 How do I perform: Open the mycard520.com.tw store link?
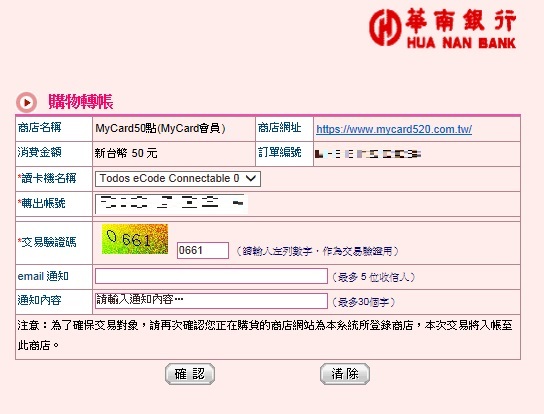(x=394, y=129)
